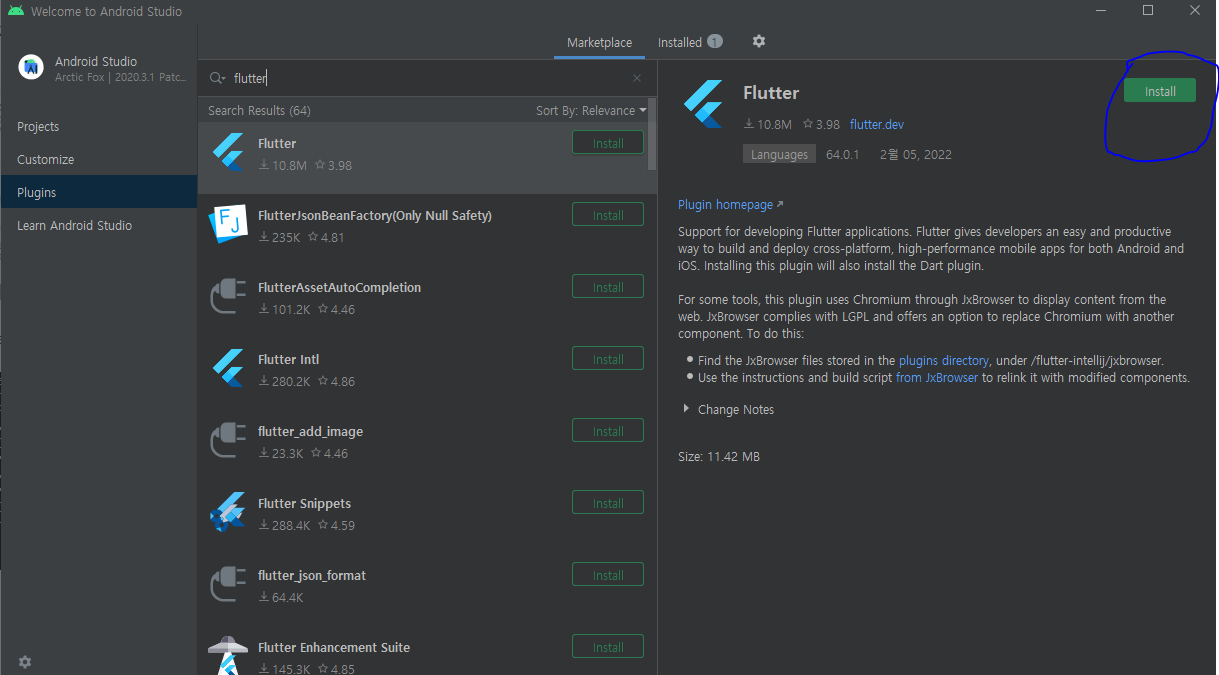
Task: Install FlutterAssetAutoCompletion plugin
Action: [x=608, y=287]
